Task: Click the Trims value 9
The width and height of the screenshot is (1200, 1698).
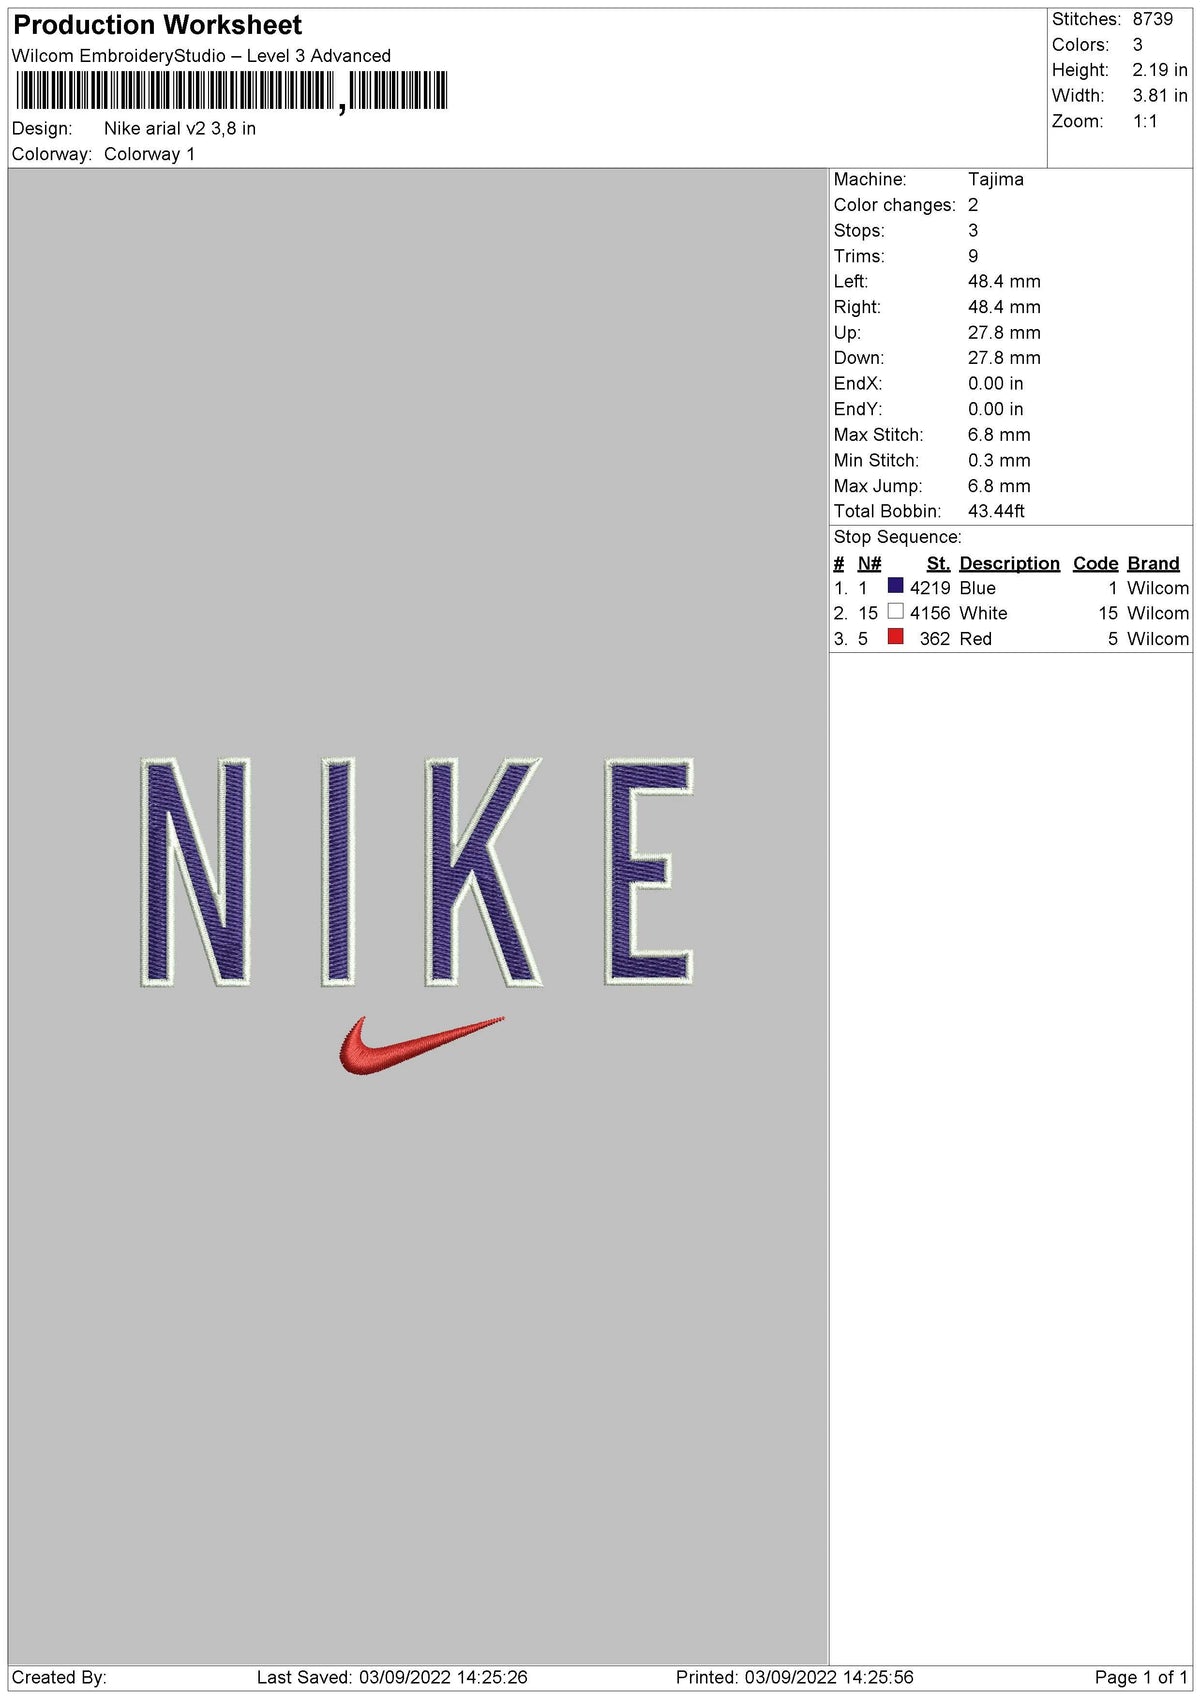Action: click(973, 257)
